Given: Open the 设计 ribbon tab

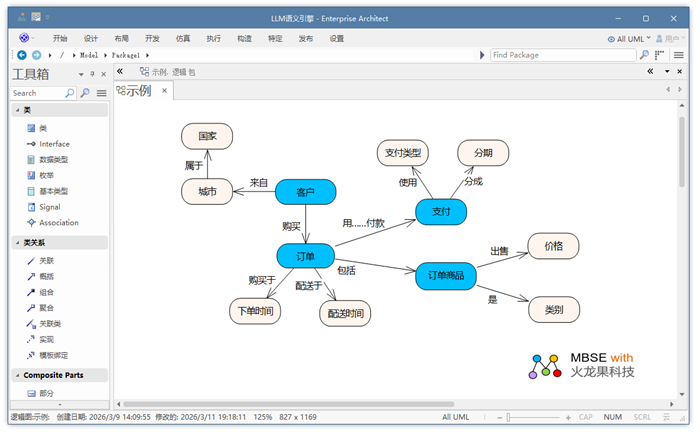Looking at the screenshot, I should [91, 38].
